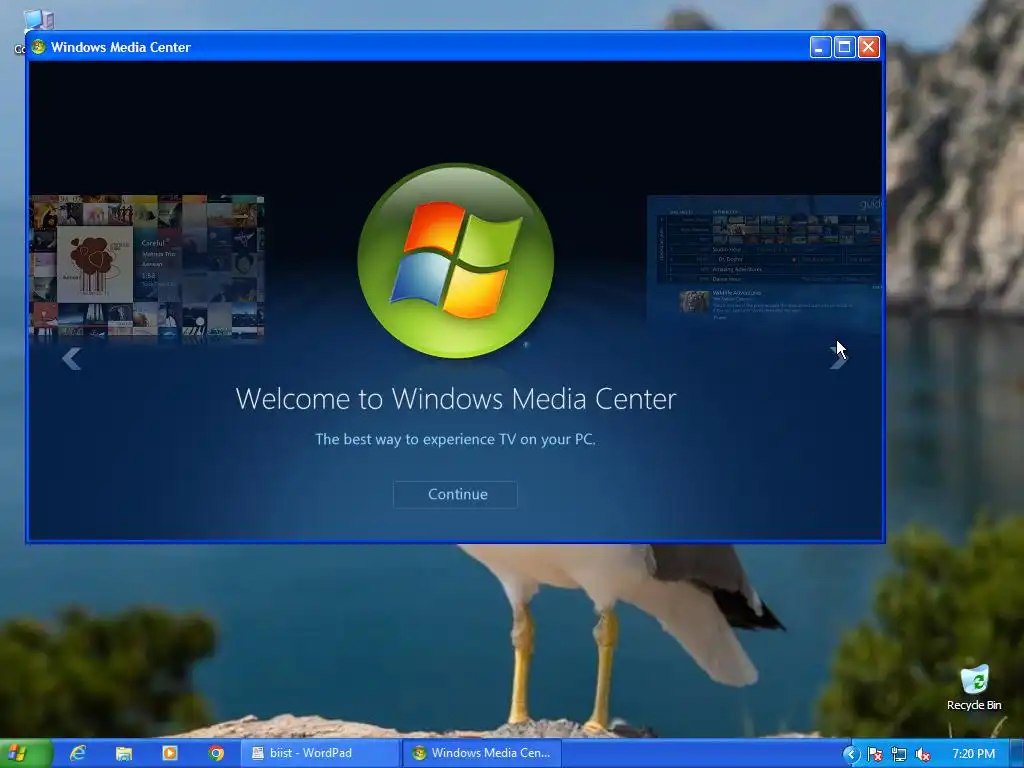
Task: Select the TV guide preview thumbnail
Action: coord(764,259)
